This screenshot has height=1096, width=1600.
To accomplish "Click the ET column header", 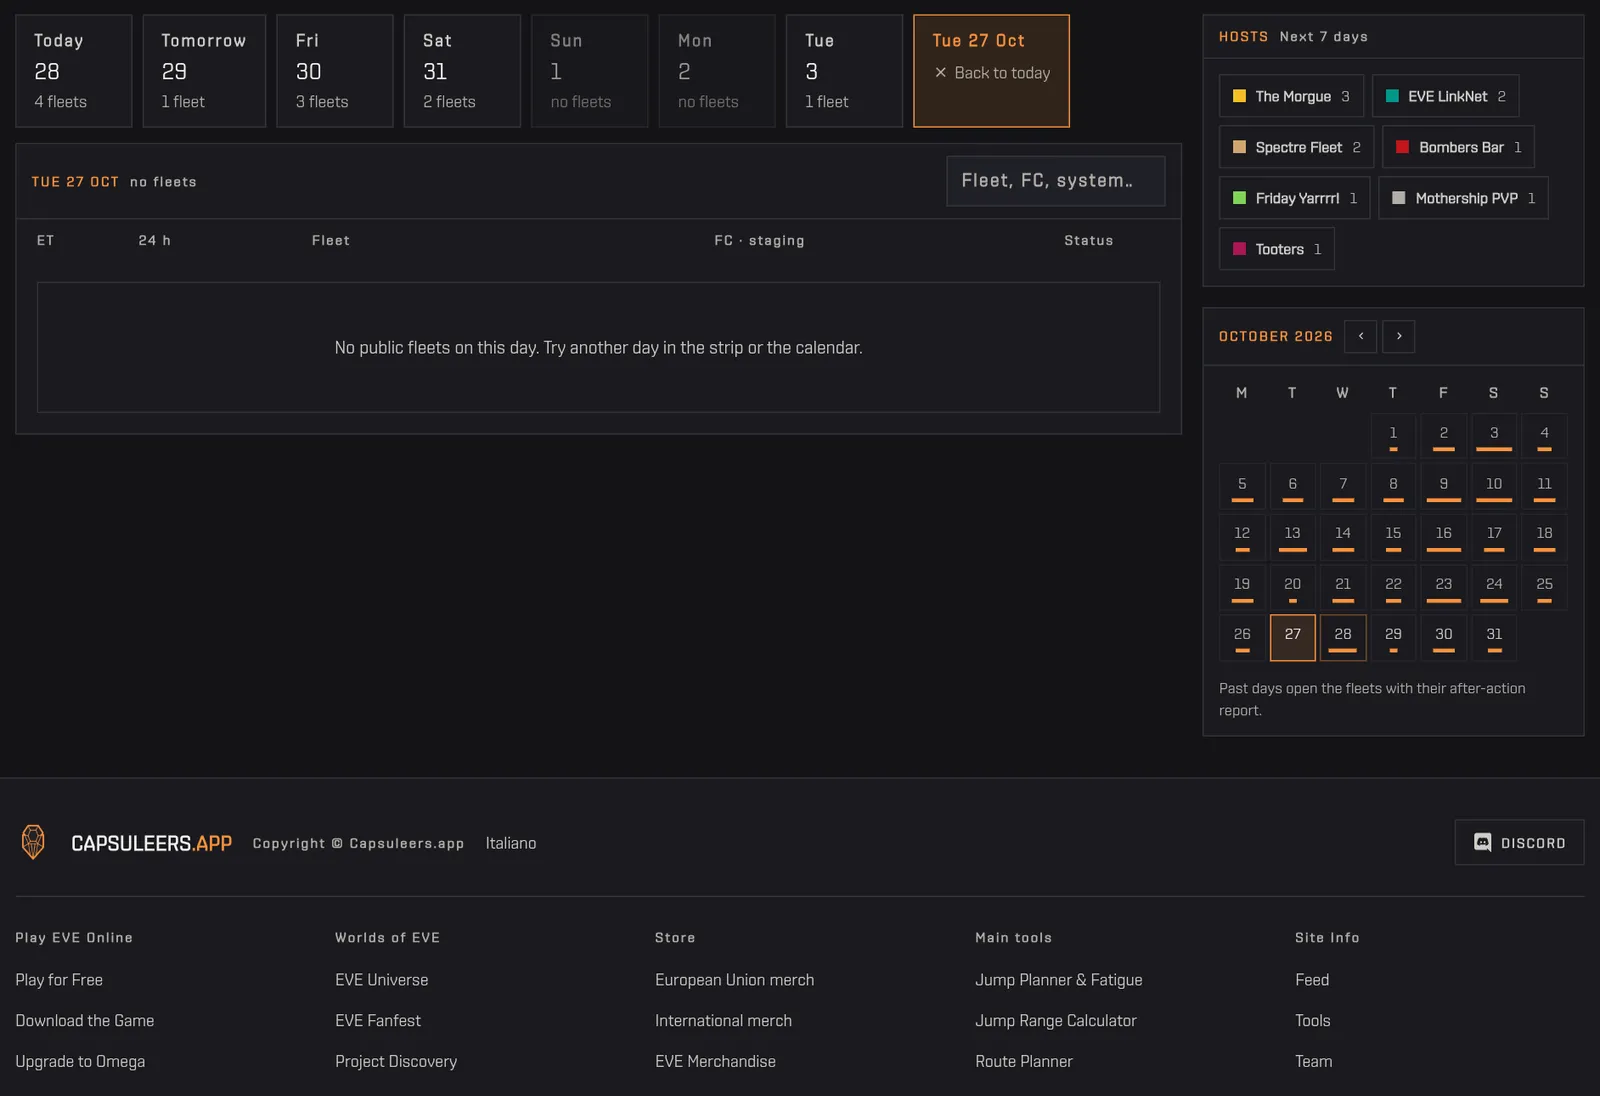I will click(45, 240).
